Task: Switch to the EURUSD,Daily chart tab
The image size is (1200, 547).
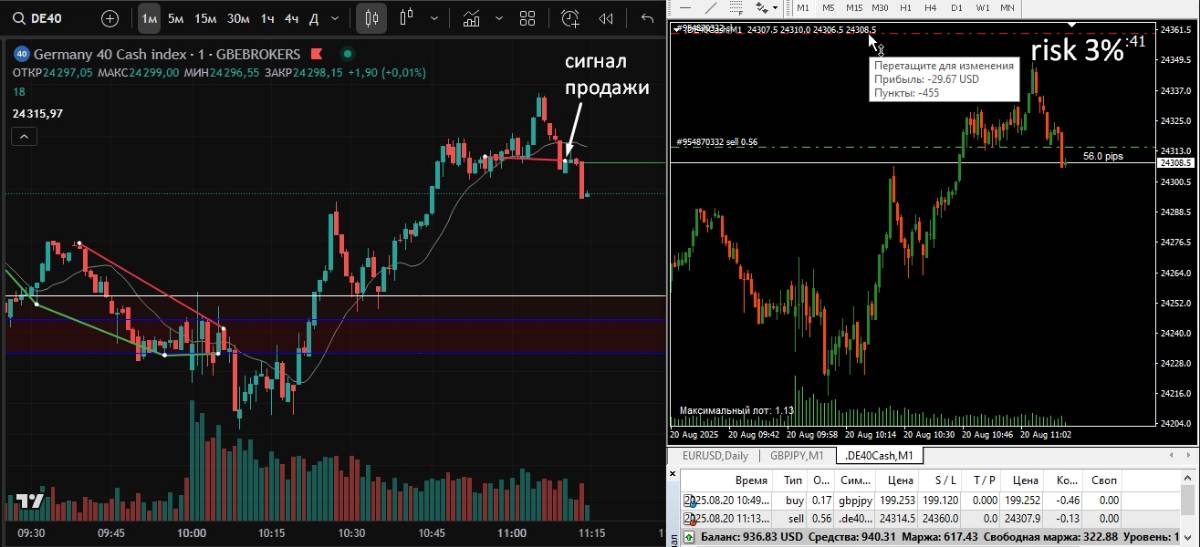Action: [x=714, y=456]
